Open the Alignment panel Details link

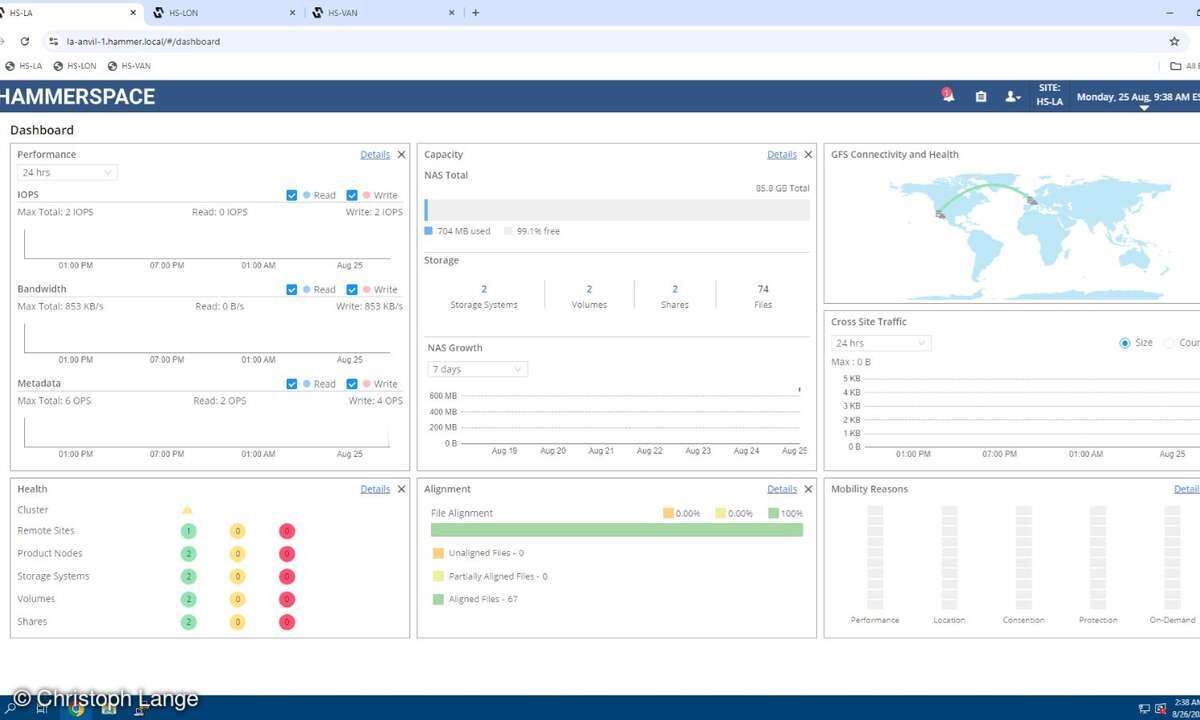coord(782,489)
